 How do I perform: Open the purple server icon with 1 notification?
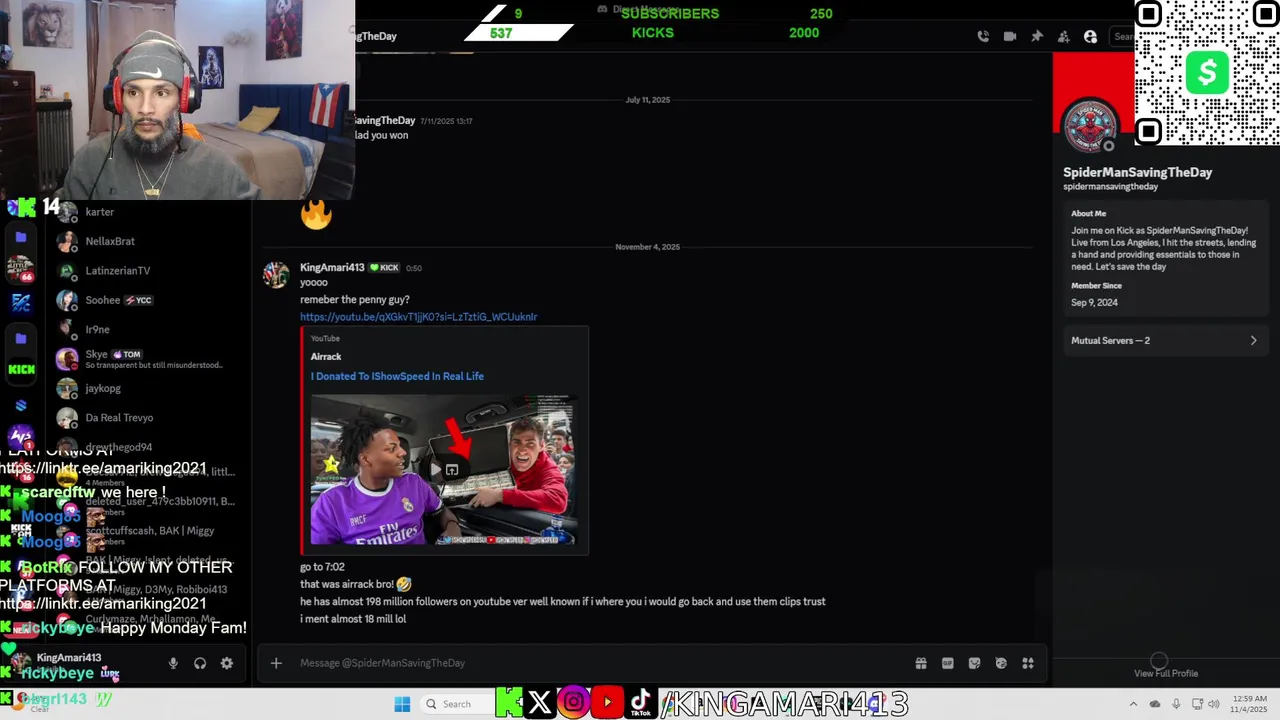[21, 437]
